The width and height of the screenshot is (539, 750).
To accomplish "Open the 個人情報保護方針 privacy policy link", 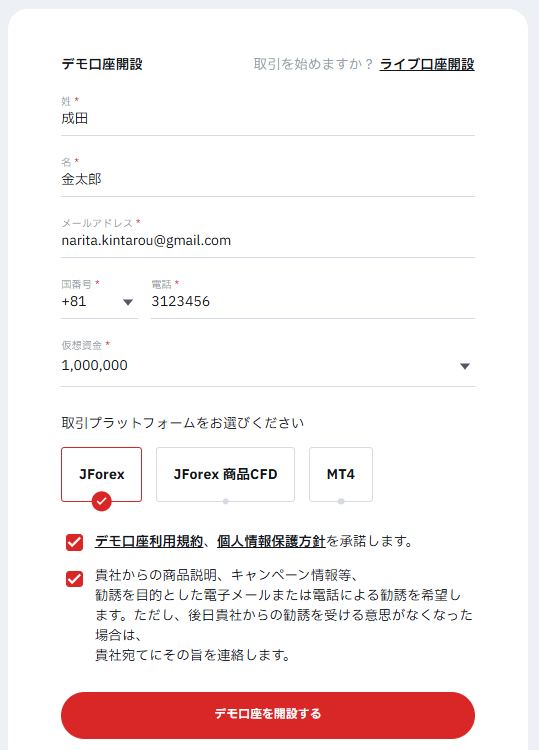I will (x=271, y=541).
